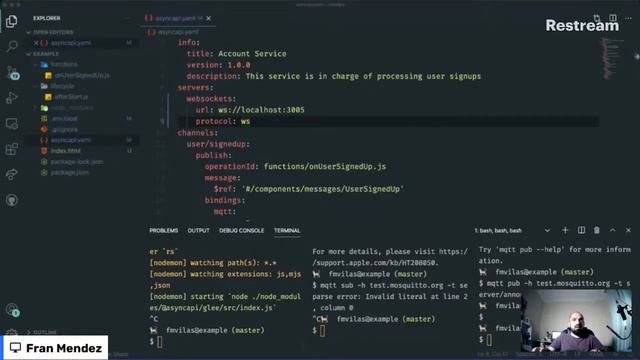Close asyncapi.yaml under Open Editors

click(x=36, y=43)
